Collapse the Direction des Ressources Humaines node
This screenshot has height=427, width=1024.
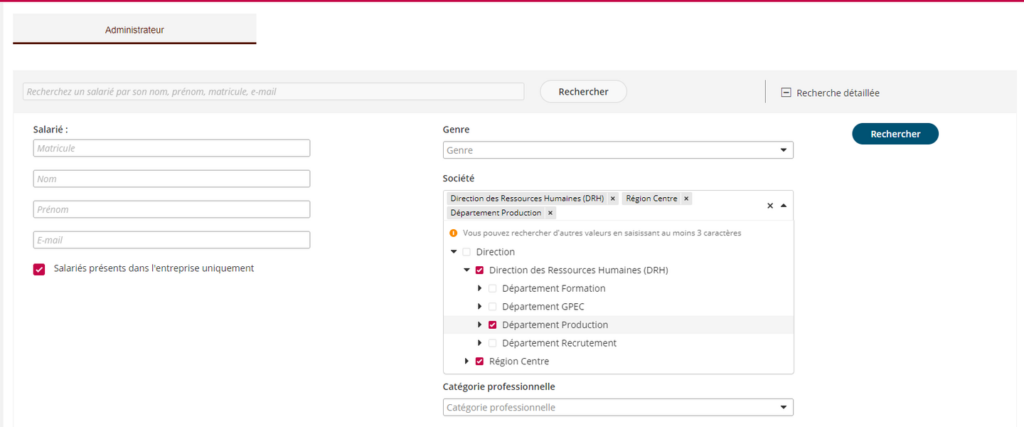[x=466, y=270]
